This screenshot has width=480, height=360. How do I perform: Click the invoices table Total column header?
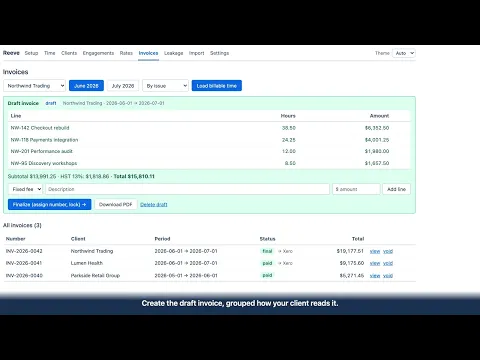[x=358, y=239]
